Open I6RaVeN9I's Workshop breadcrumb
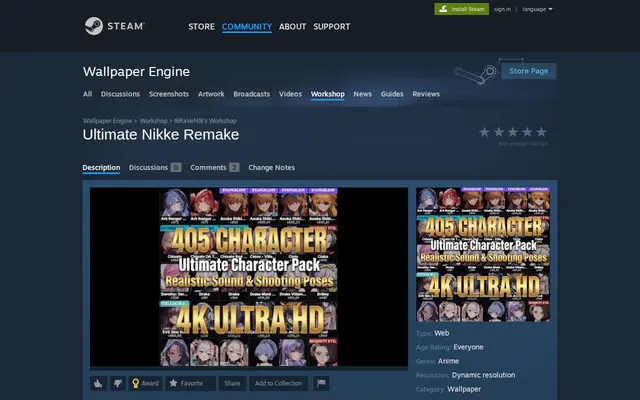The image size is (640, 400). point(205,121)
